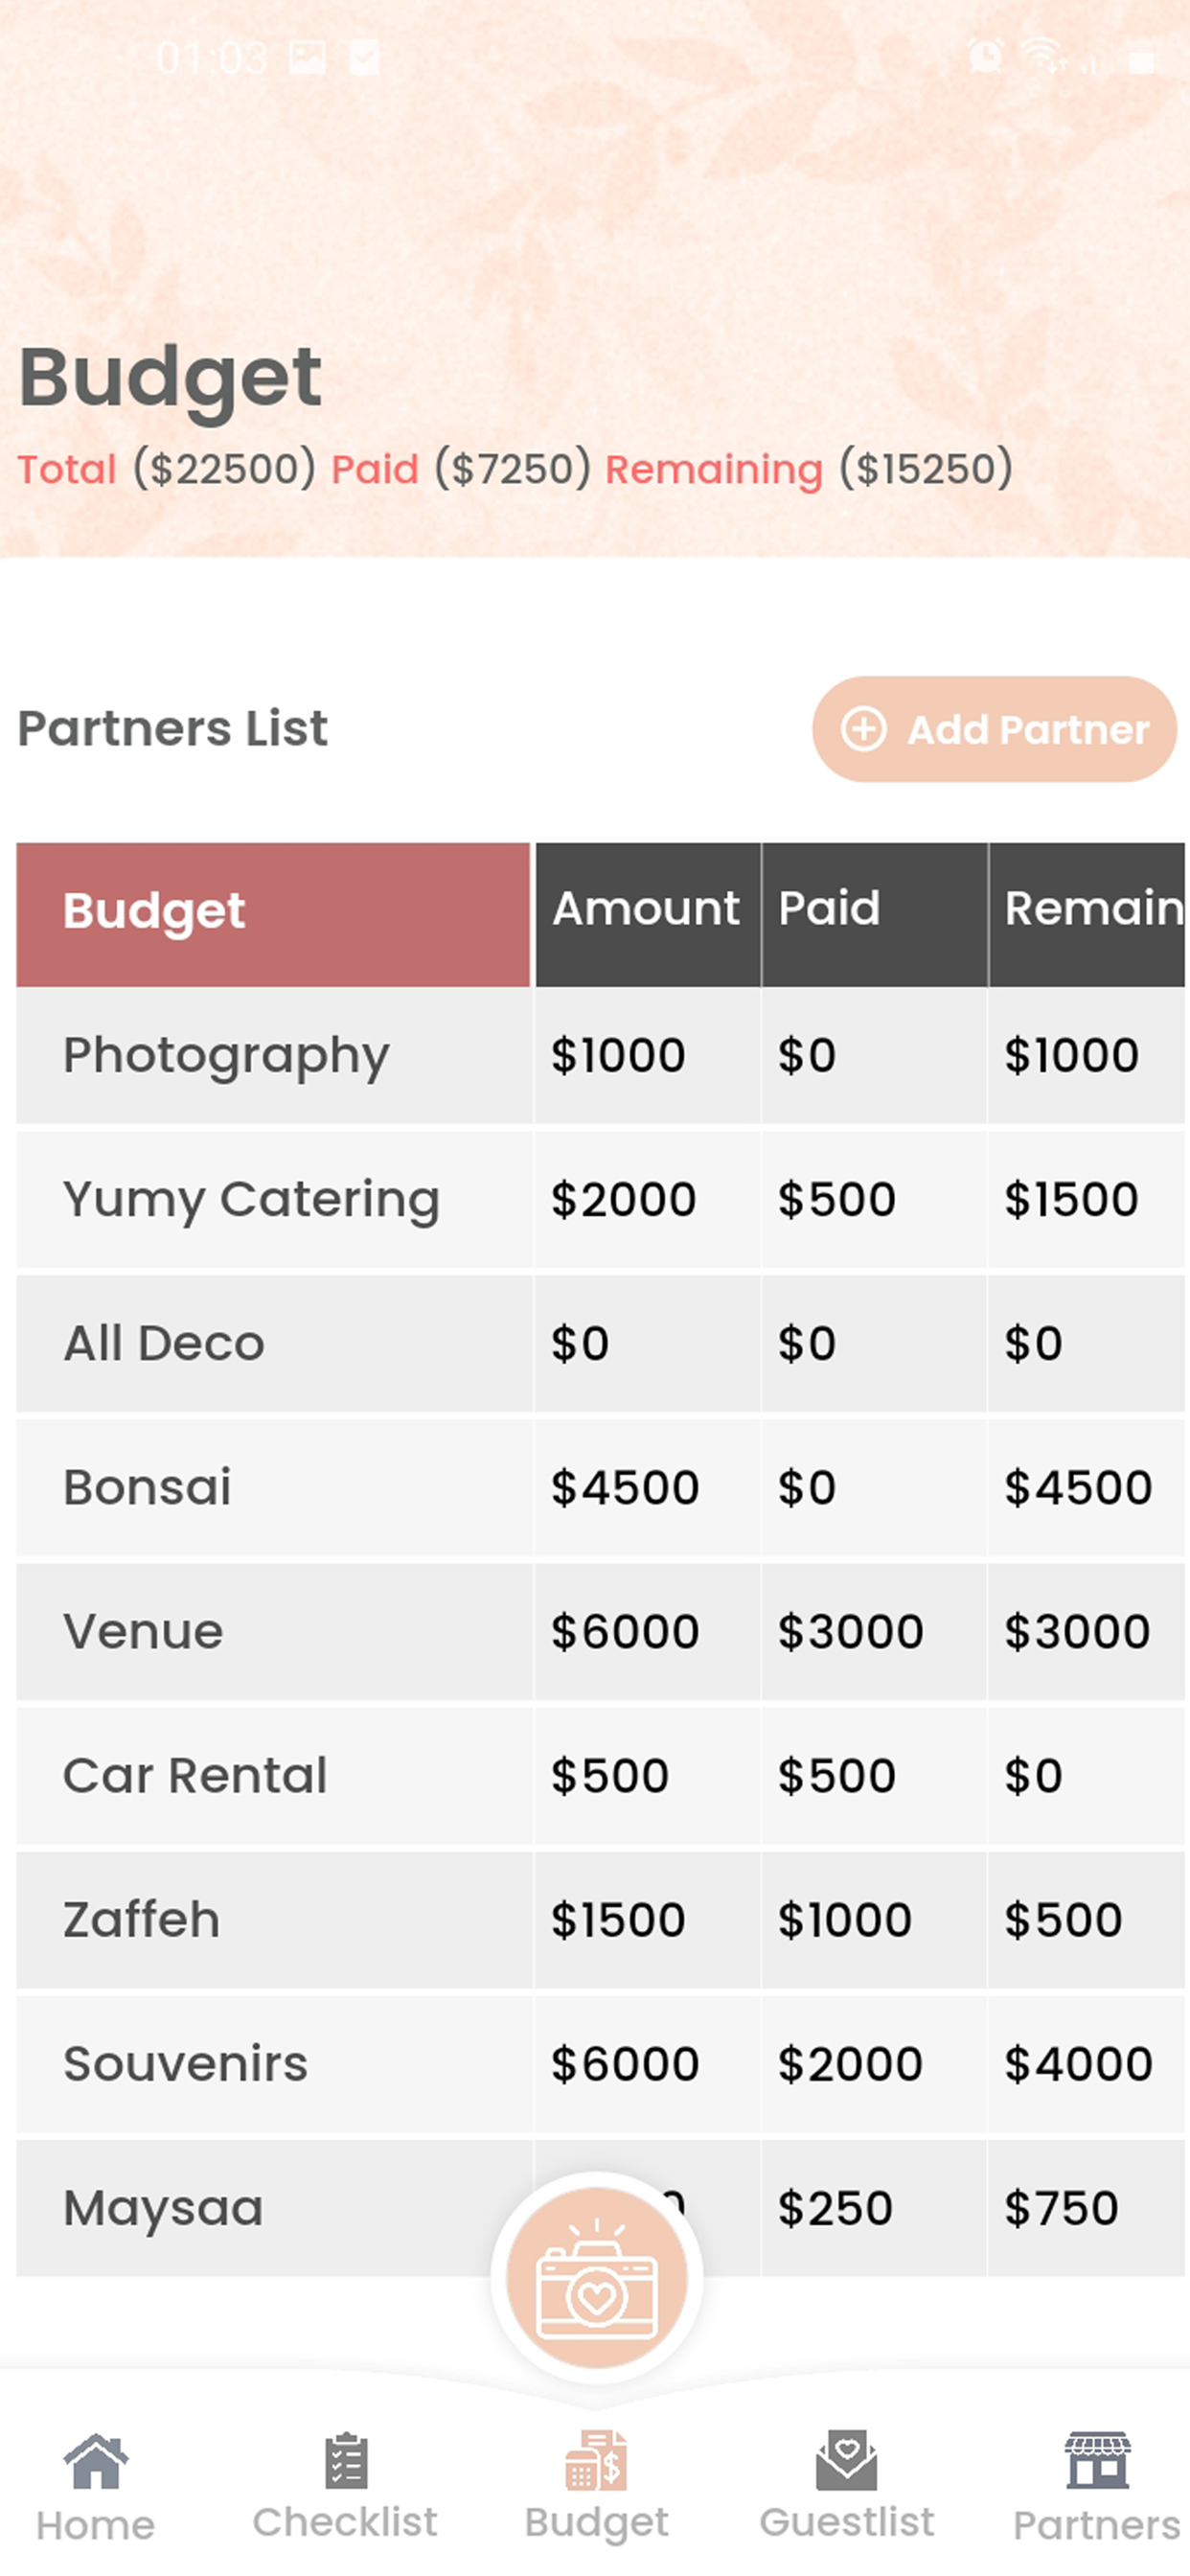Select the Photography partner row
The height and width of the screenshot is (2576, 1190).
(600, 1055)
